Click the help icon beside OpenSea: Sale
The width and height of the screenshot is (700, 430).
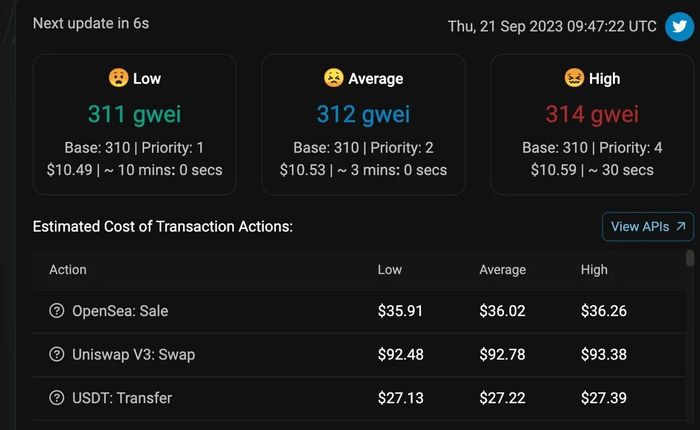57,310
